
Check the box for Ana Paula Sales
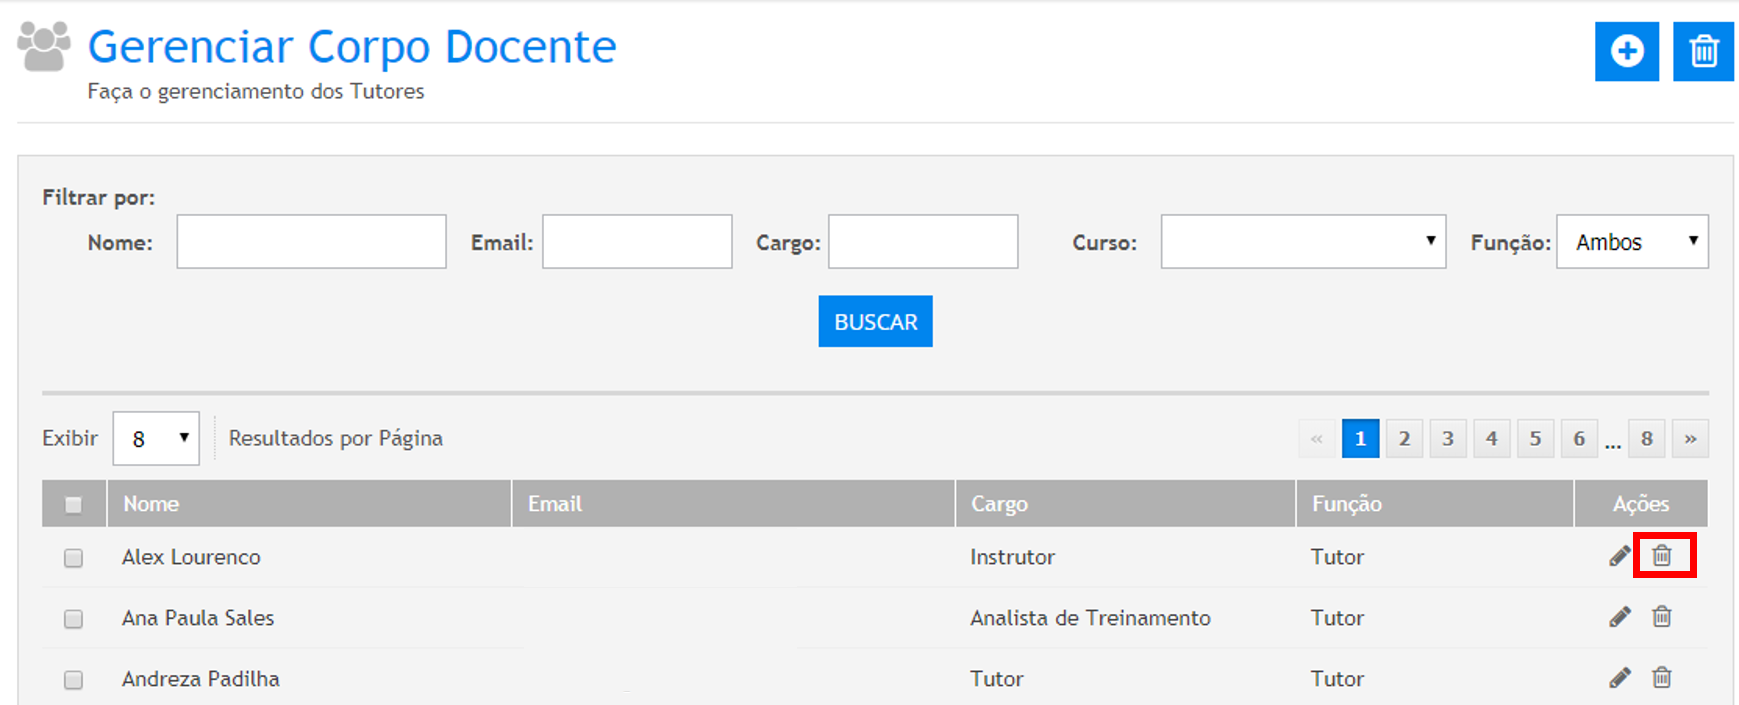(73, 619)
